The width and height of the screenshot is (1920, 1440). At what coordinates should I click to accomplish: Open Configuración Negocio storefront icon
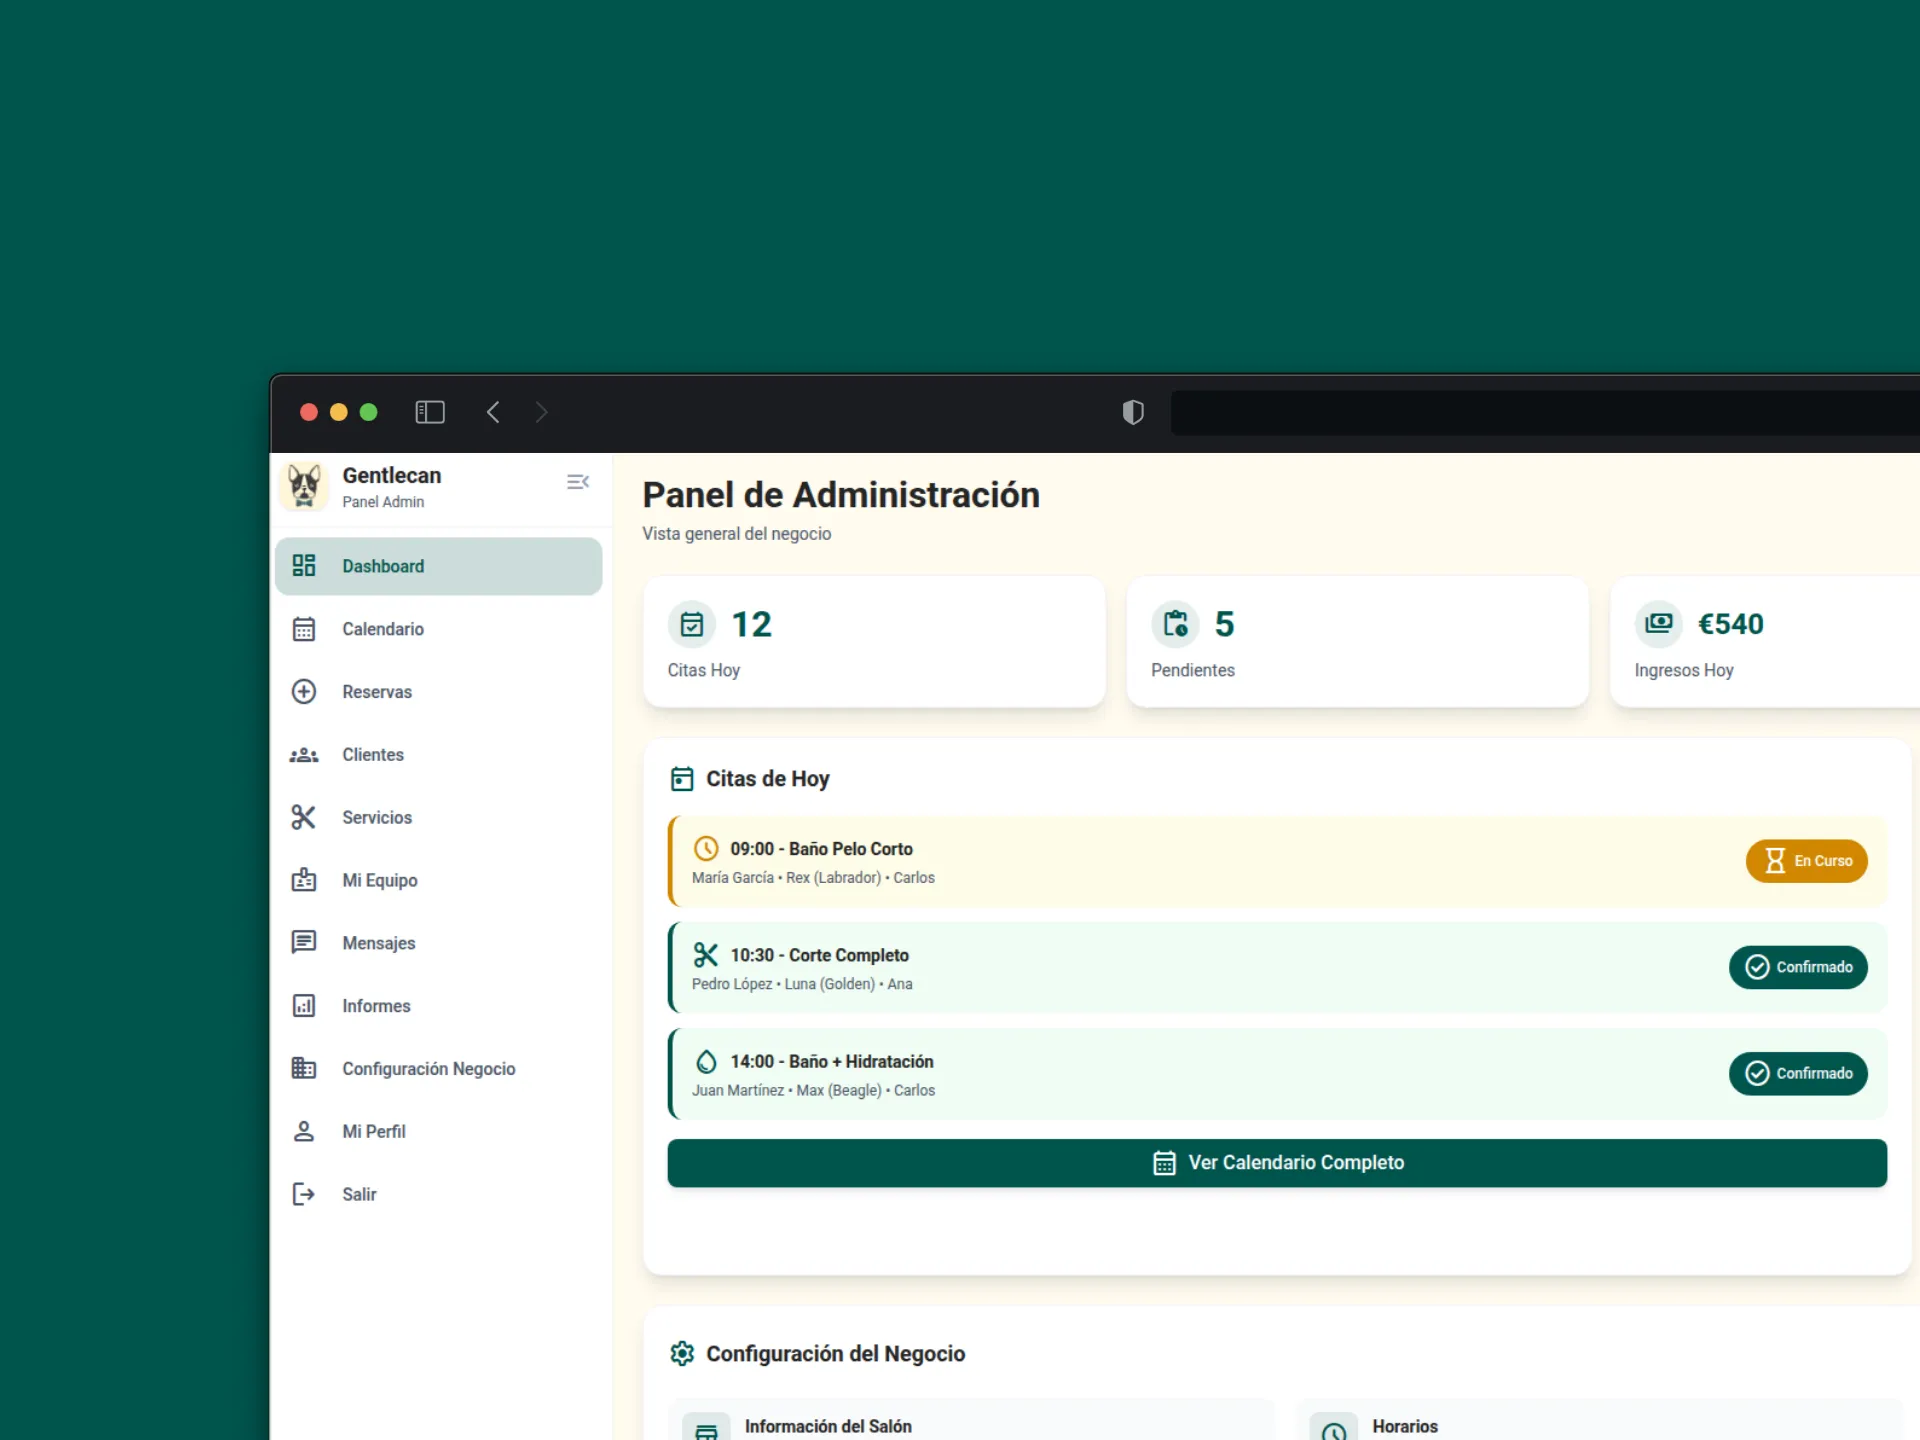(x=305, y=1068)
